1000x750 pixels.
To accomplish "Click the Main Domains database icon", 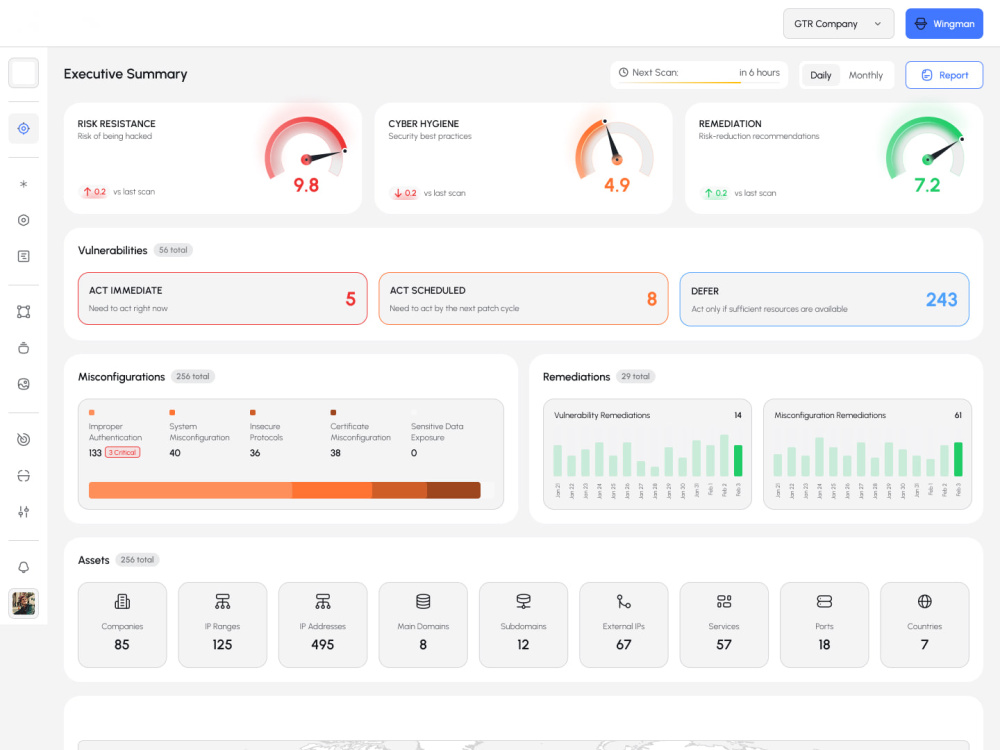I will (x=423, y=601).
